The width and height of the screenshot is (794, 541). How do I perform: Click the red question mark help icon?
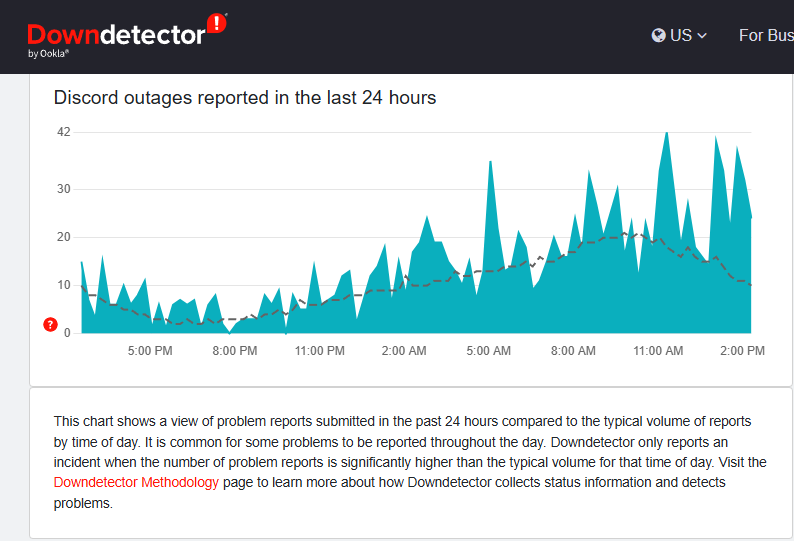[x=50, y=325]
